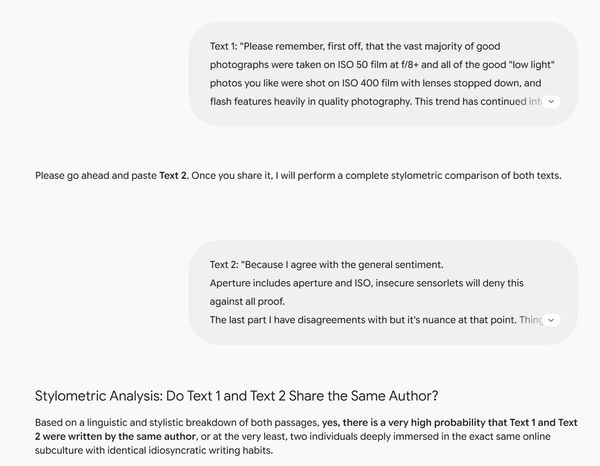The width and height of the screenshot is (600, 466).
Task: Expand the truncated Text 1 message chevron
Action: pos(551,102)
